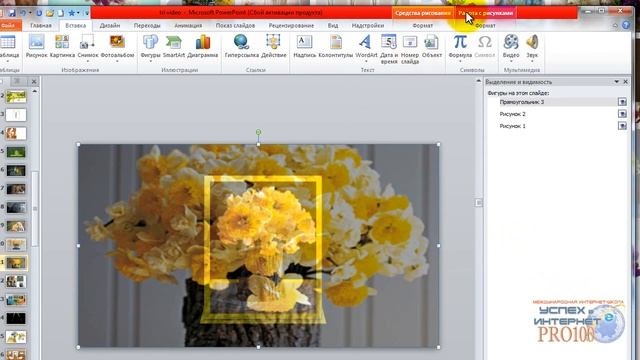Open the Картинка clip art tool
Screen dimensions: 640x360
(62, 46)
